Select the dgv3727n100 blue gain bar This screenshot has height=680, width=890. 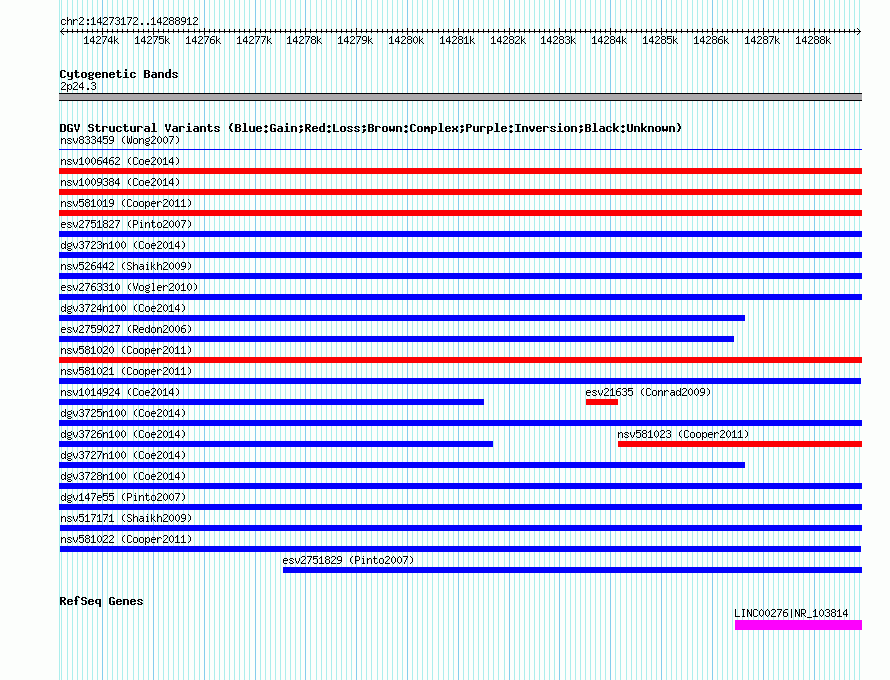[x=402, y=465]
